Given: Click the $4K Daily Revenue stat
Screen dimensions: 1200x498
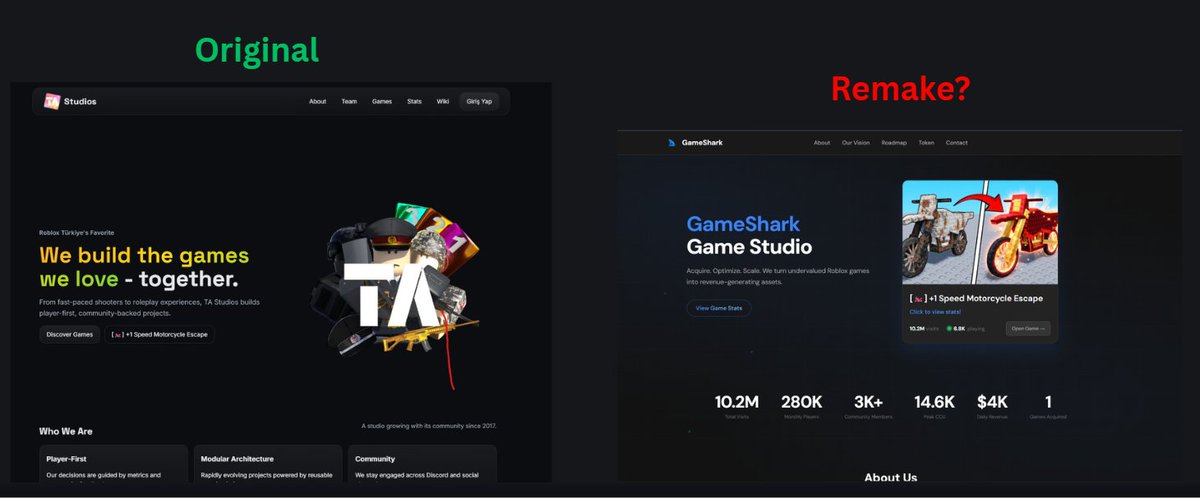Looking at the screenshot, I should (993, 405).
